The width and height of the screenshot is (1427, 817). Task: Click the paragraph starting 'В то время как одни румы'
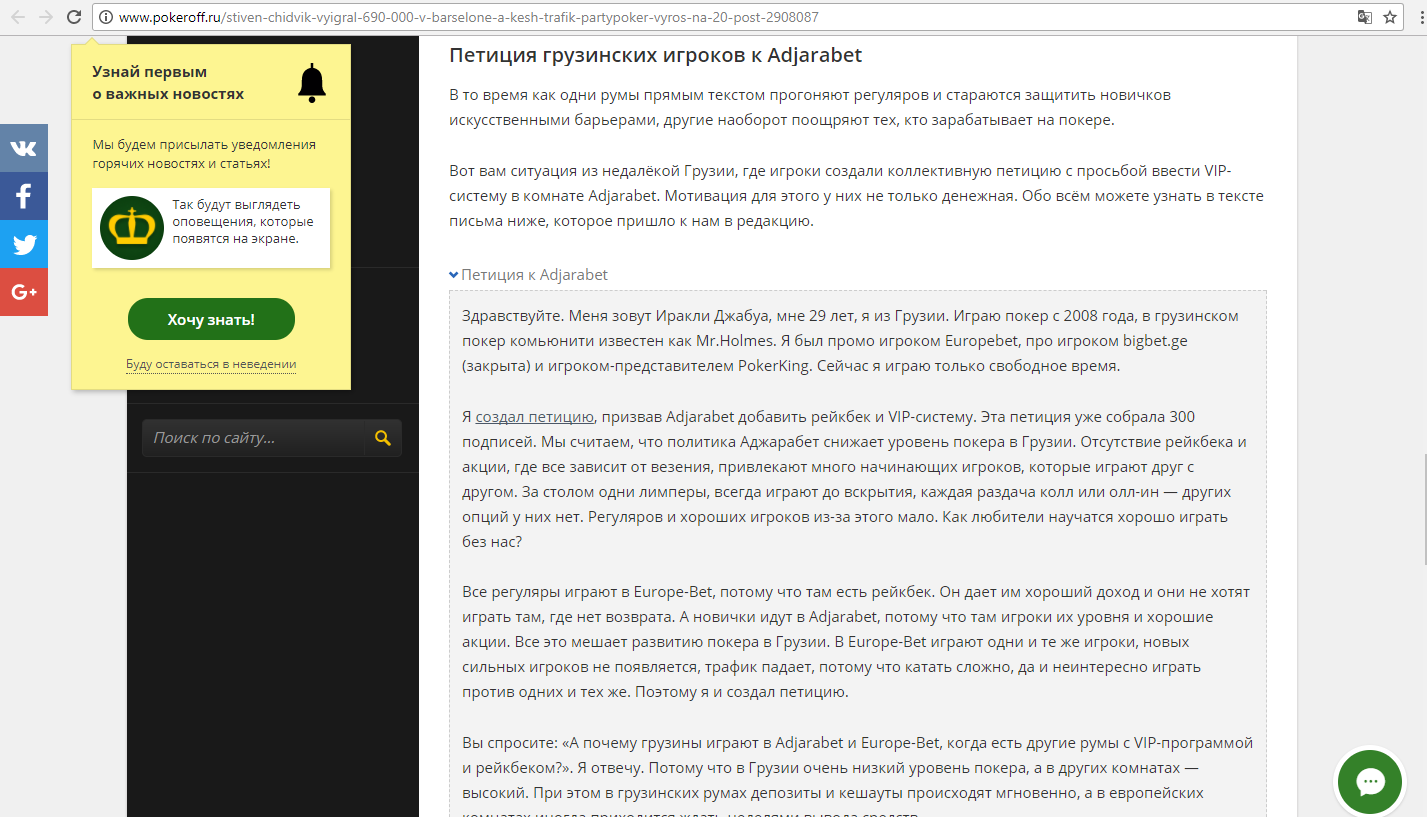(810, 108)
